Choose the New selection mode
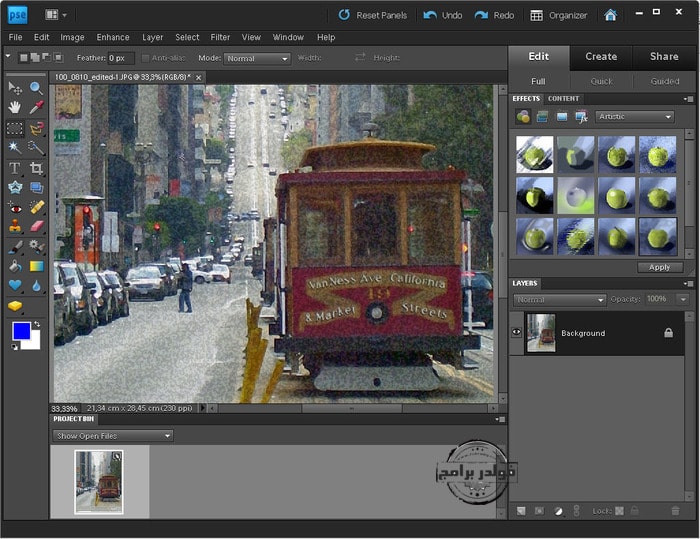The width and height of the screenshot is (700, 539). (24, 58)
